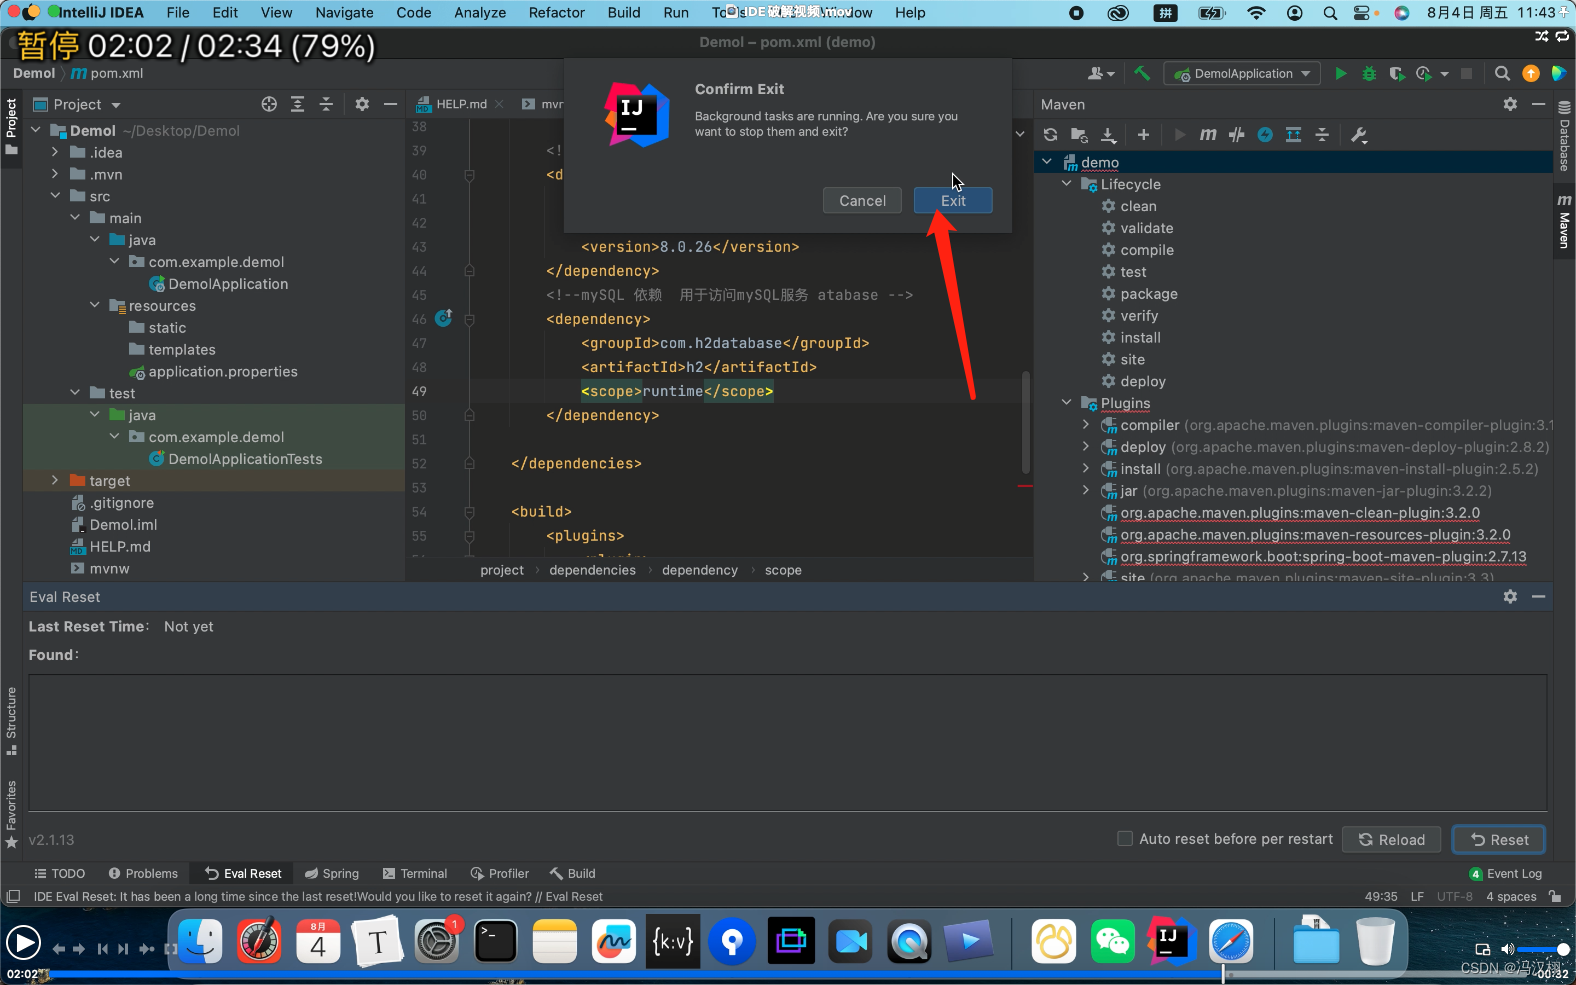Image resolution: width=1576 pixels, height=985 pixels.
Task: Click macOS Spotlight search icon
Action: click(x=1330, y=13)
